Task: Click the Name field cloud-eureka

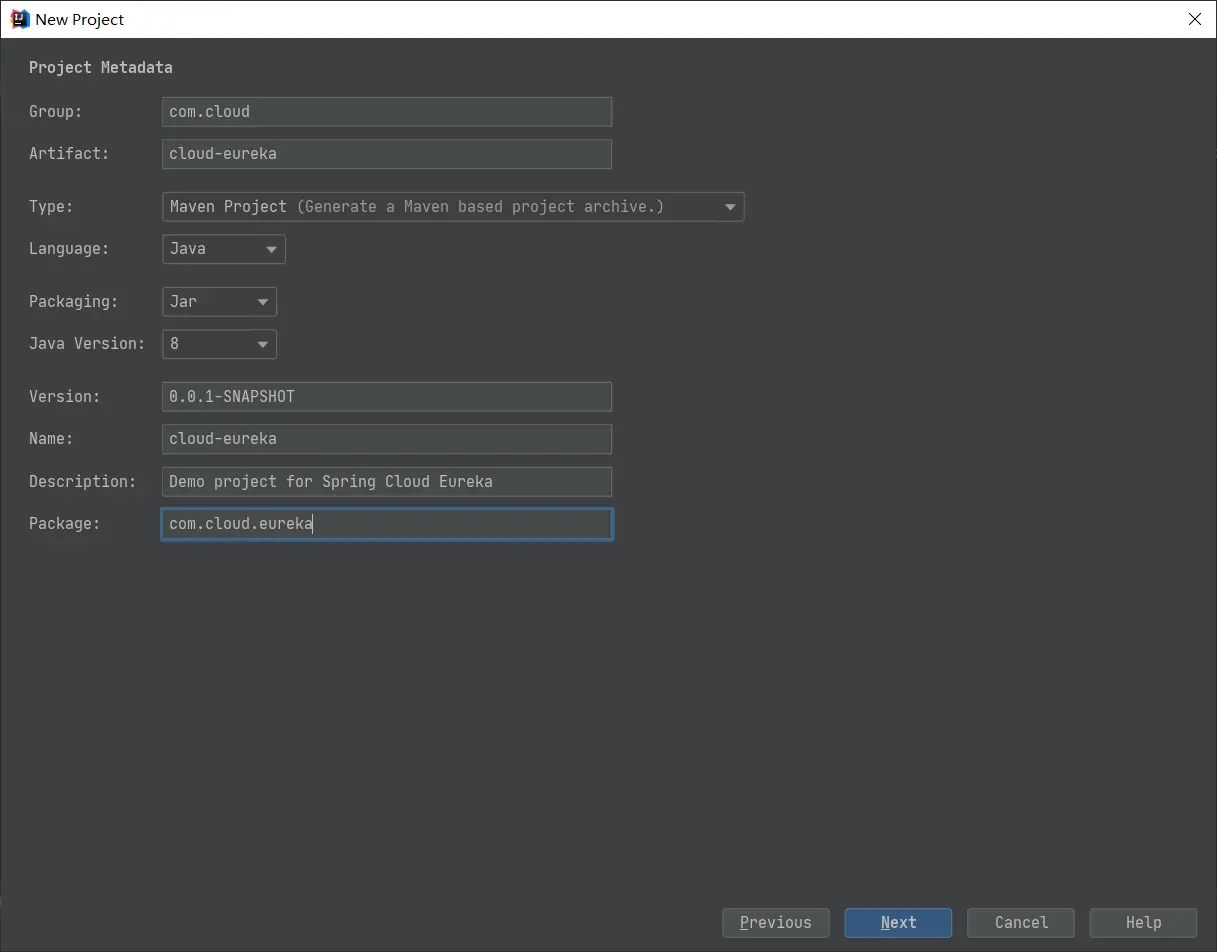Action: pyautogui.click(x=387, y=439)
